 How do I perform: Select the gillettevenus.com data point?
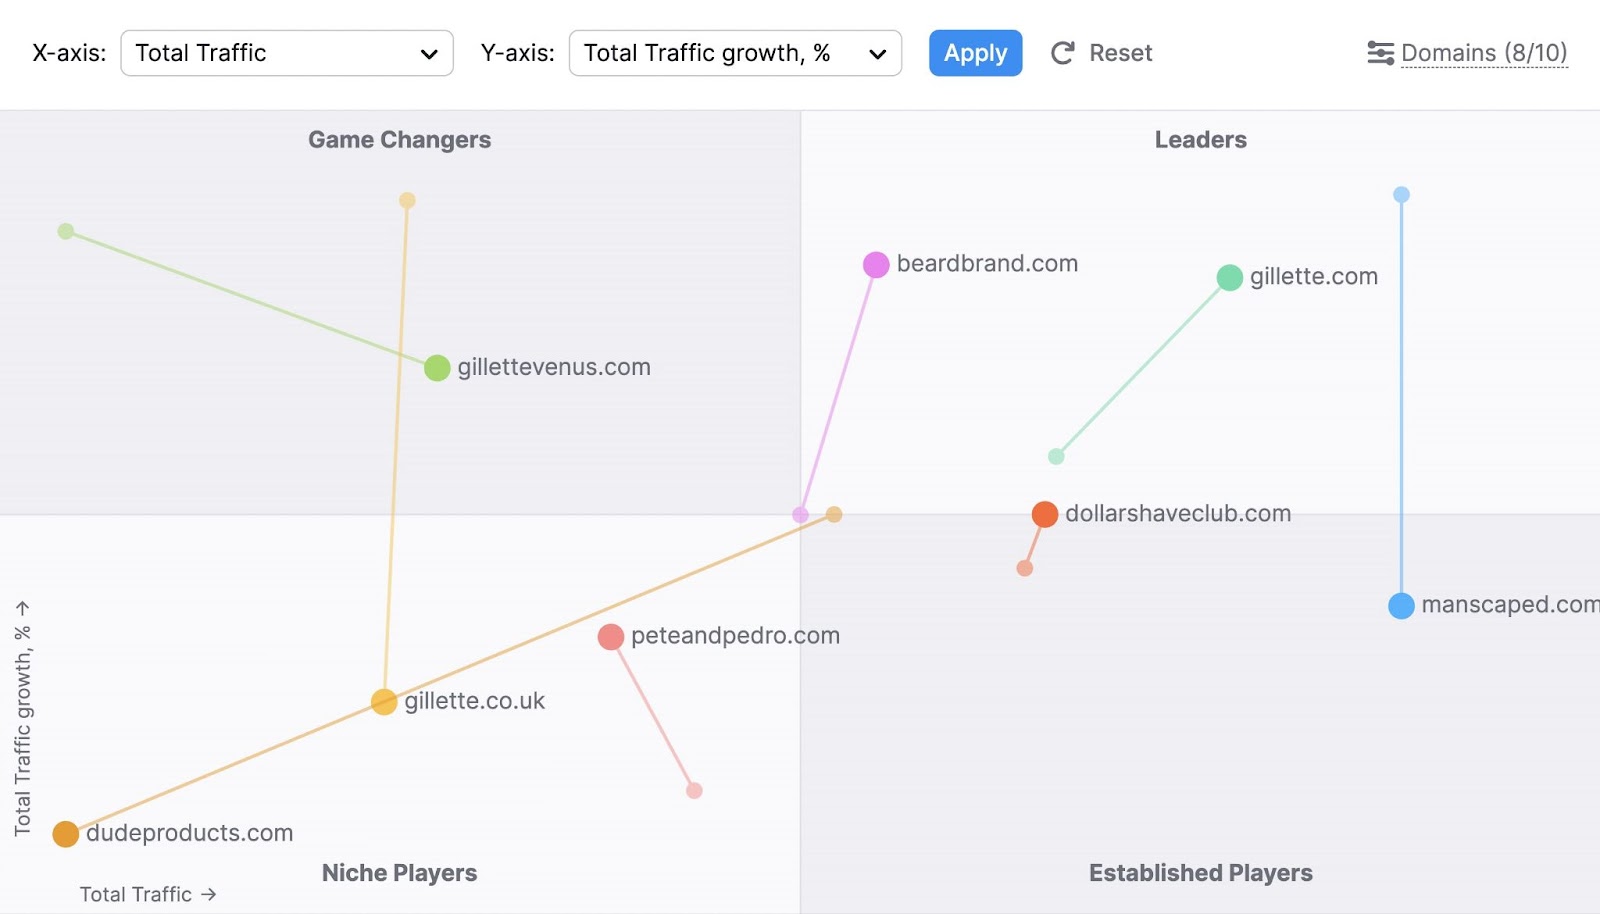point(436,367)
